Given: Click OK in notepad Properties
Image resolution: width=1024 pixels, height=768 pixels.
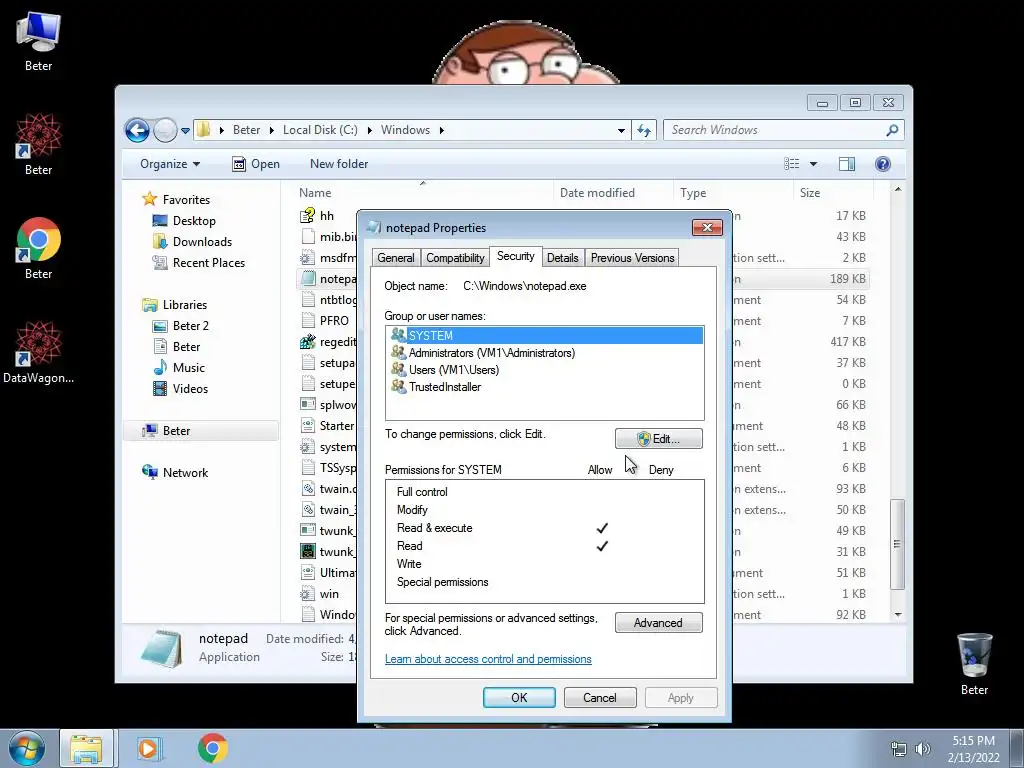Looking at the screenshot, I should [519, 697].
